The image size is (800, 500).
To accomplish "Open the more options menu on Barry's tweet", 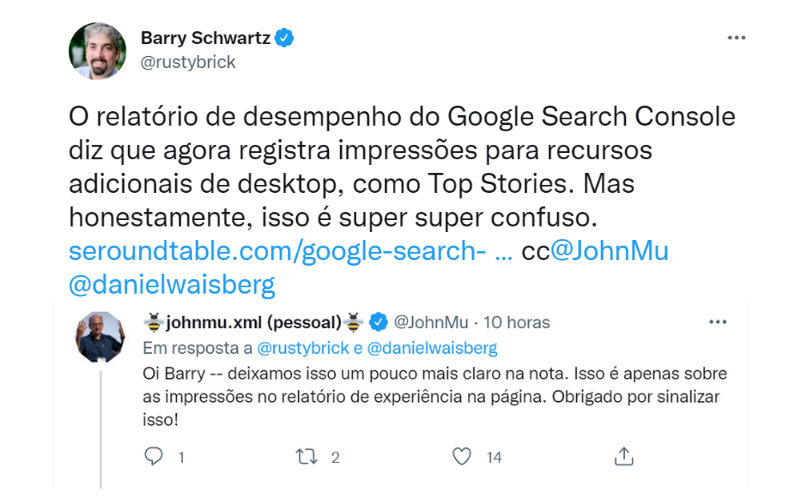I will (x=736, y=38).
